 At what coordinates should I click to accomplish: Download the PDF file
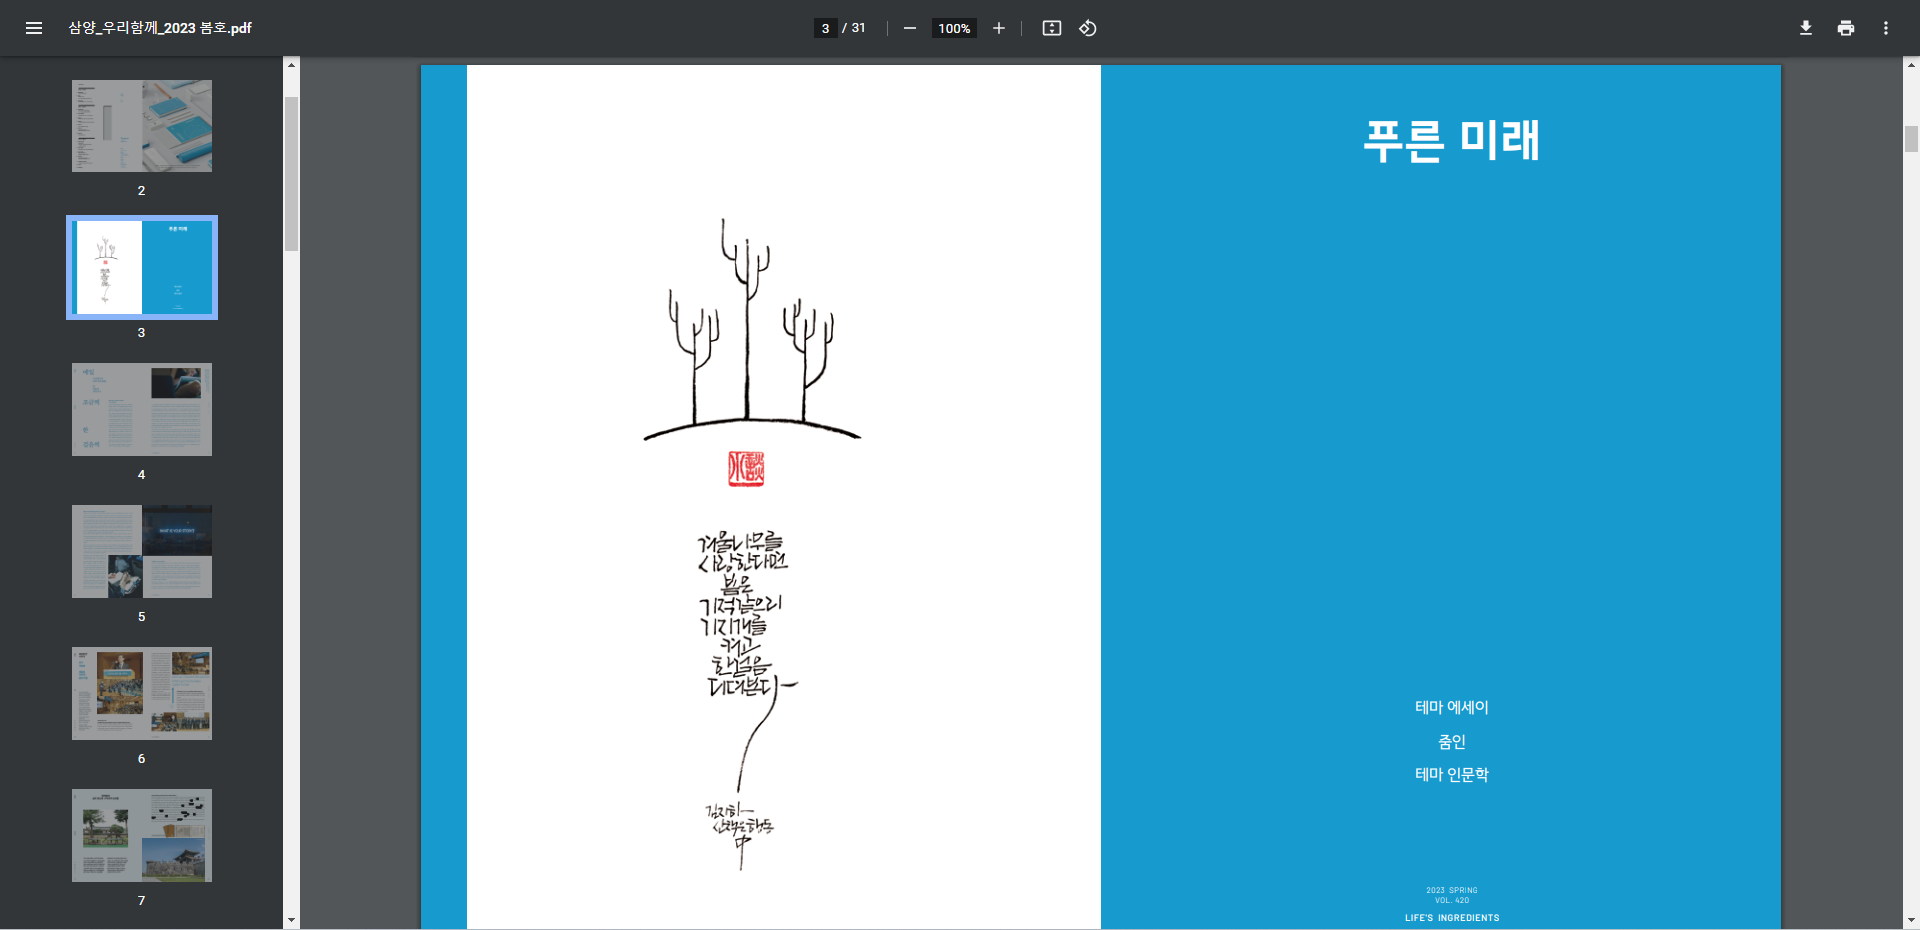pos(1806,28)
